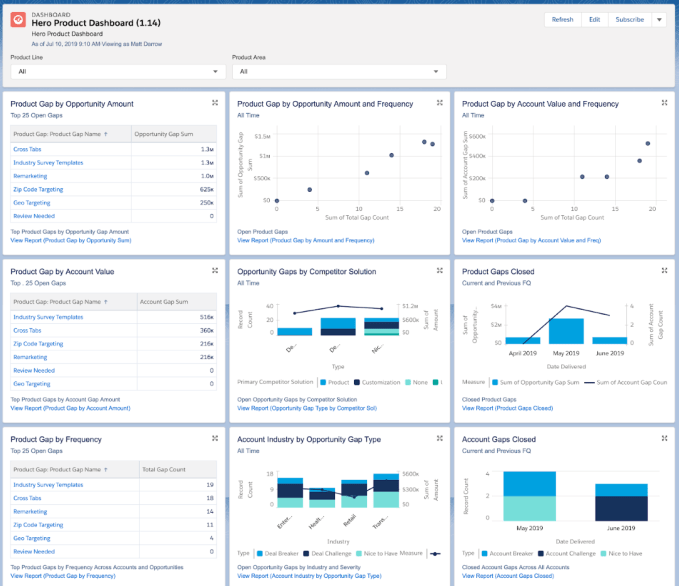Open the dropdown arrow next to Subscribe
This screenshot has width=679, height=586.
coord(659,19)
